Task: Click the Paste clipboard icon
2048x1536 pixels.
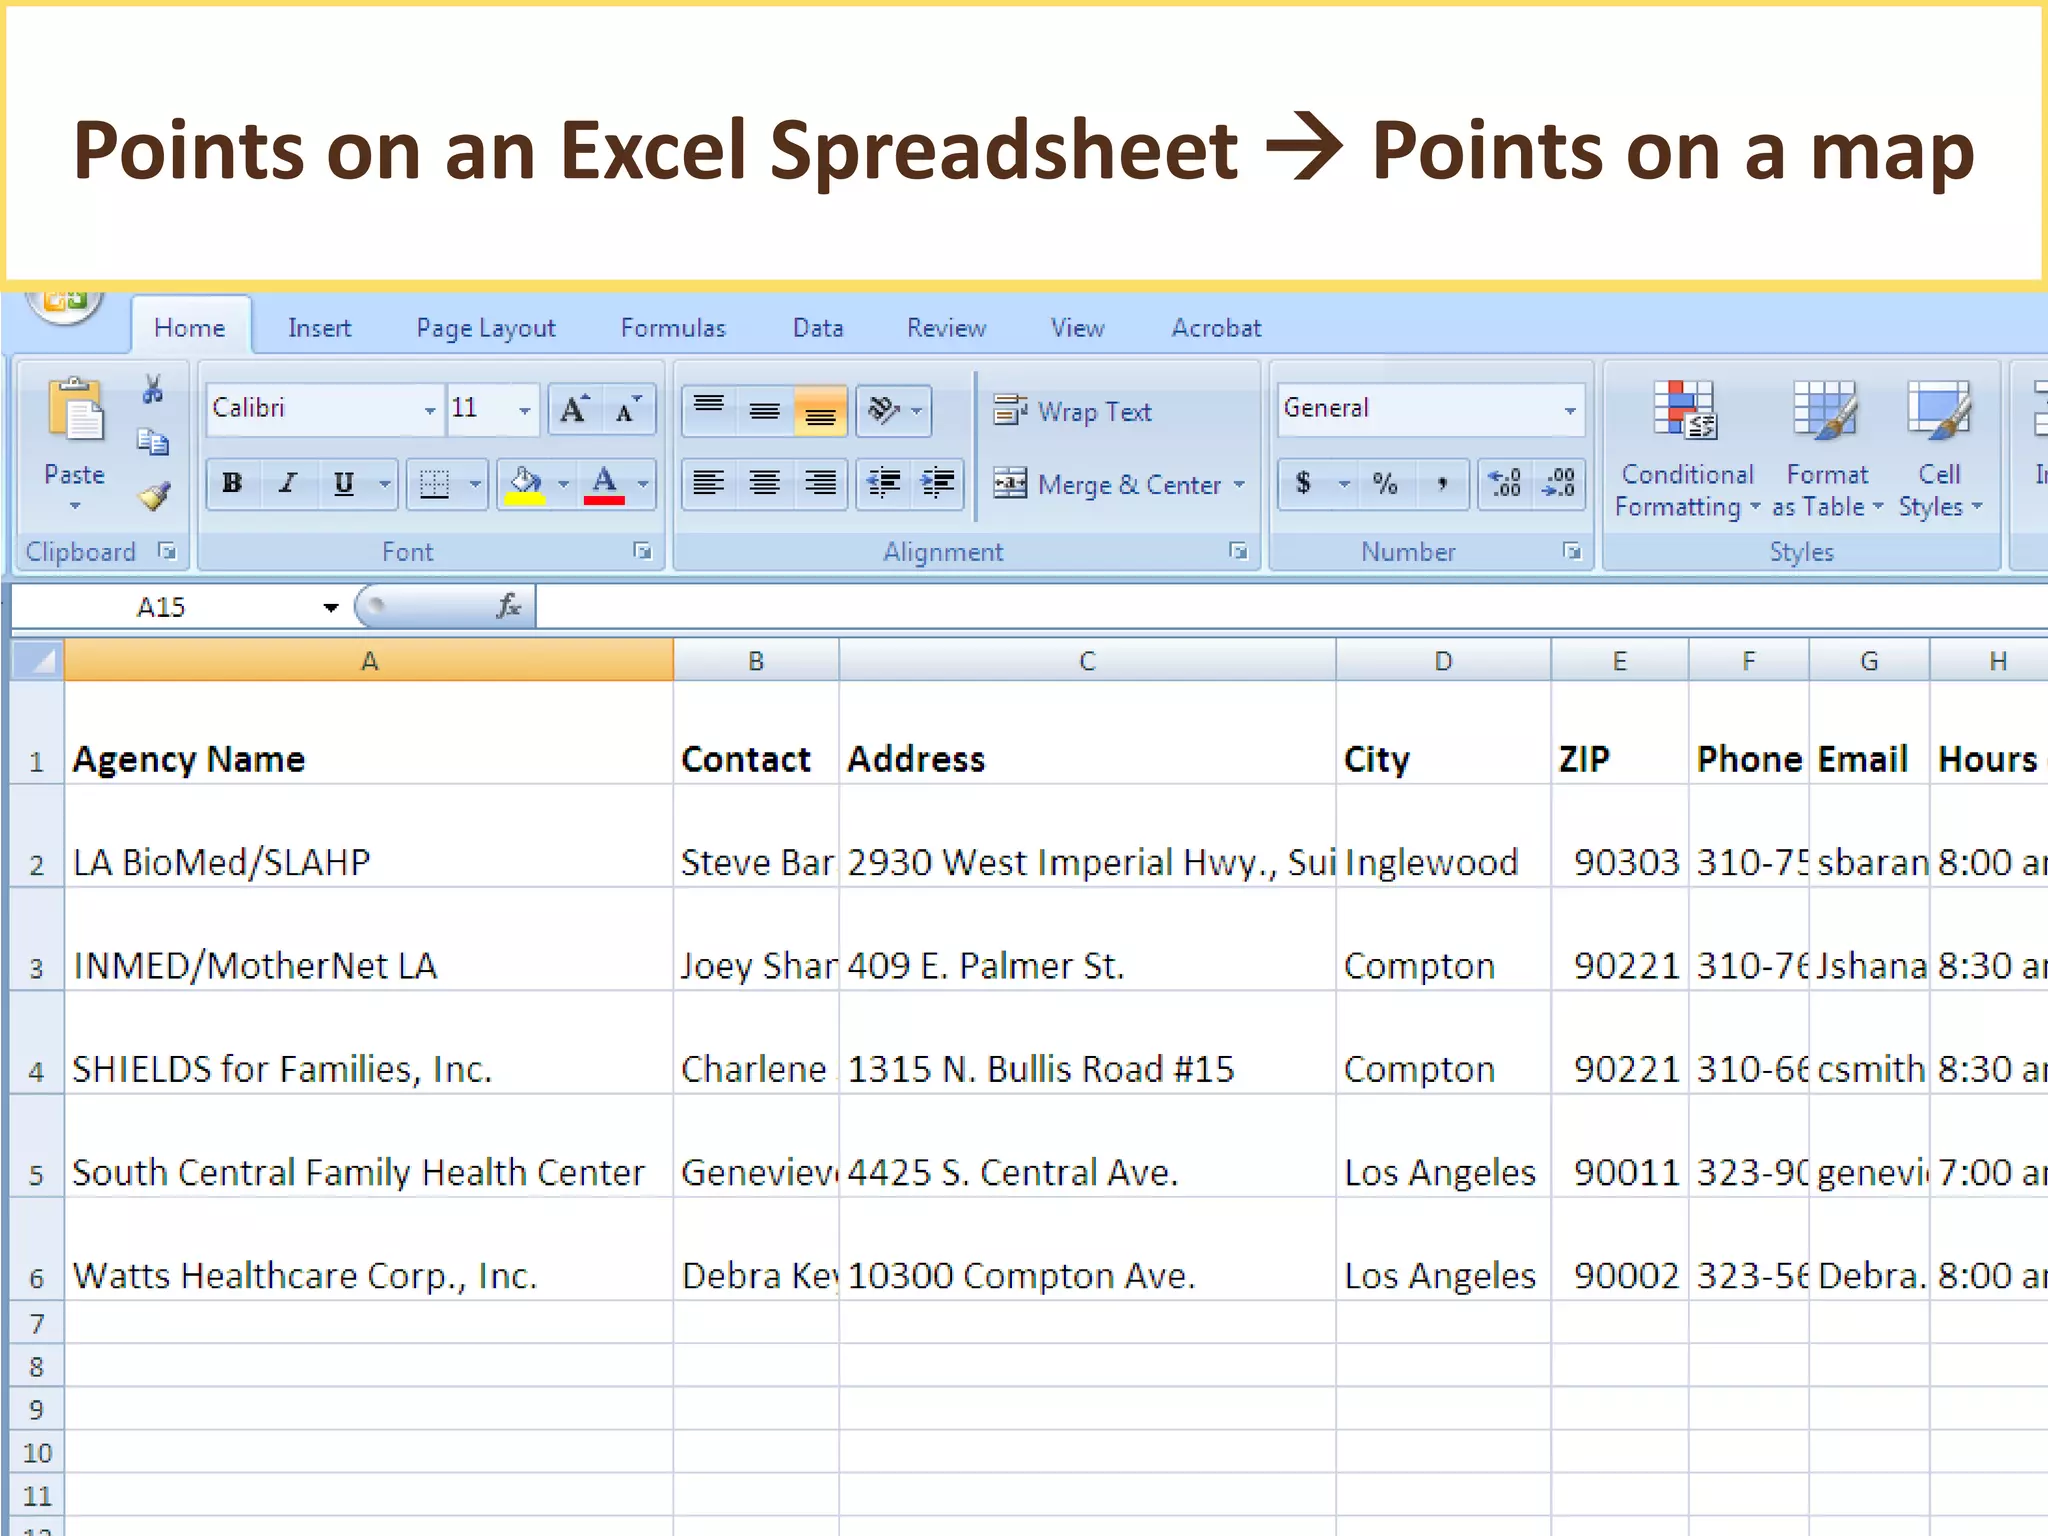Action: (x=75, y=410)
